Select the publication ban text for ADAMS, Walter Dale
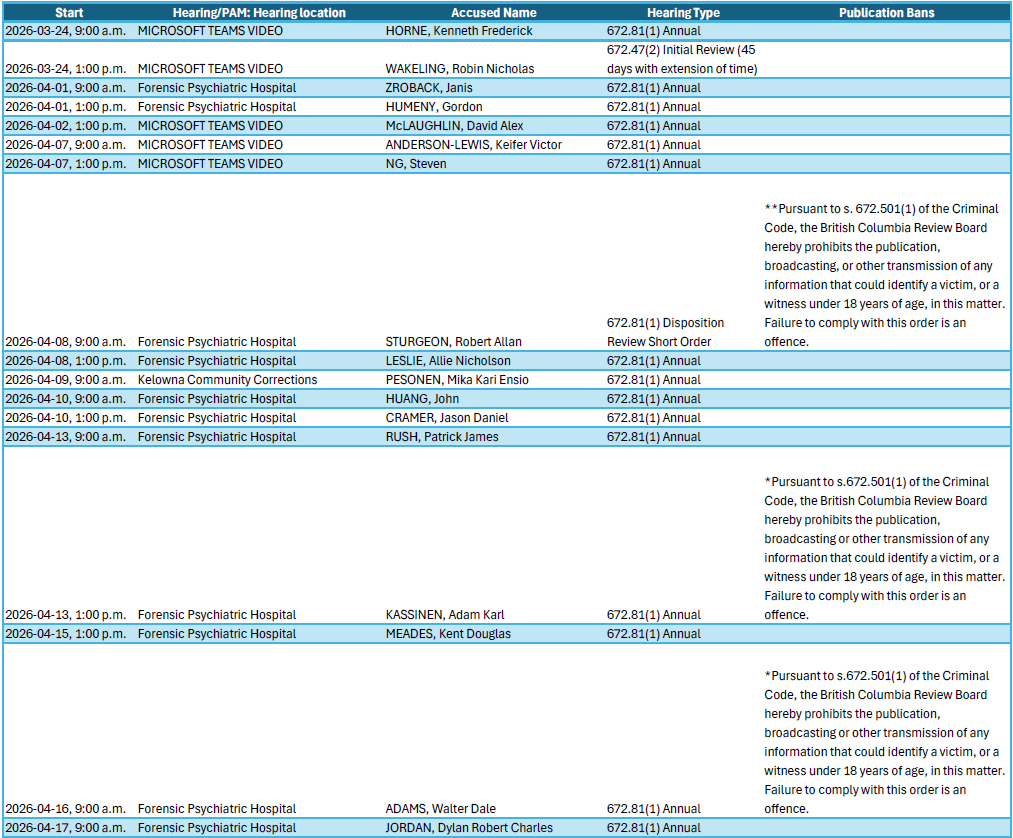Viewport: 1013px width, 838px height. click(x=884, y=742)
